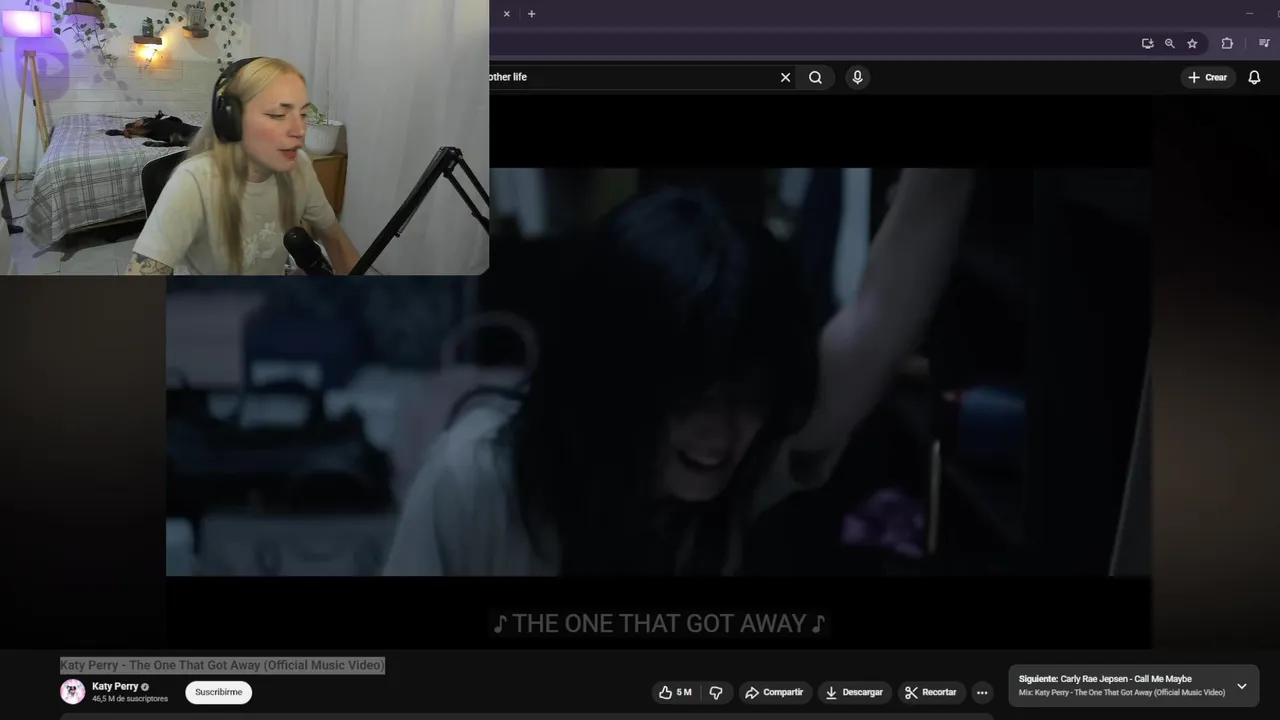The image size is (1280, 720).
Task: Select the video title text
Action: (x=222, y=665)
